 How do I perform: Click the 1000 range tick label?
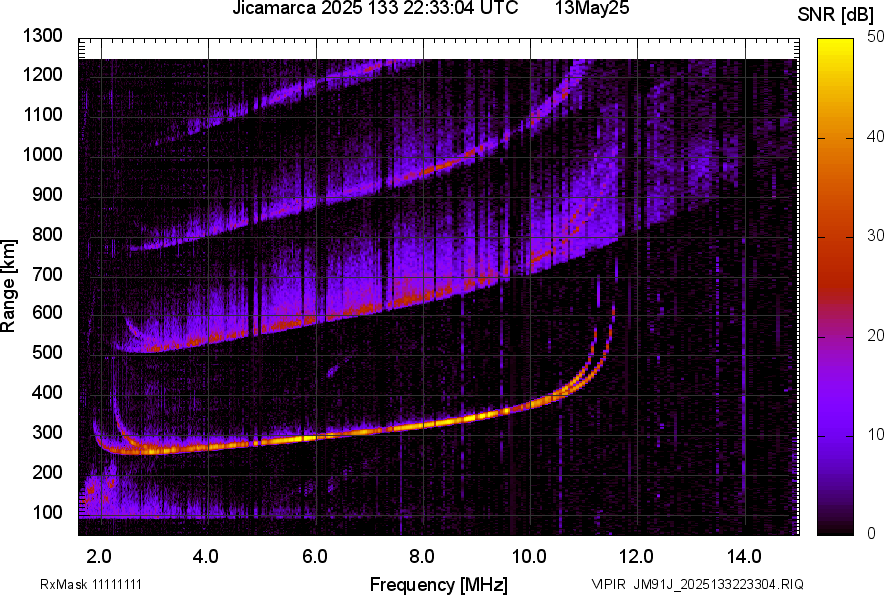pos(42,154)
